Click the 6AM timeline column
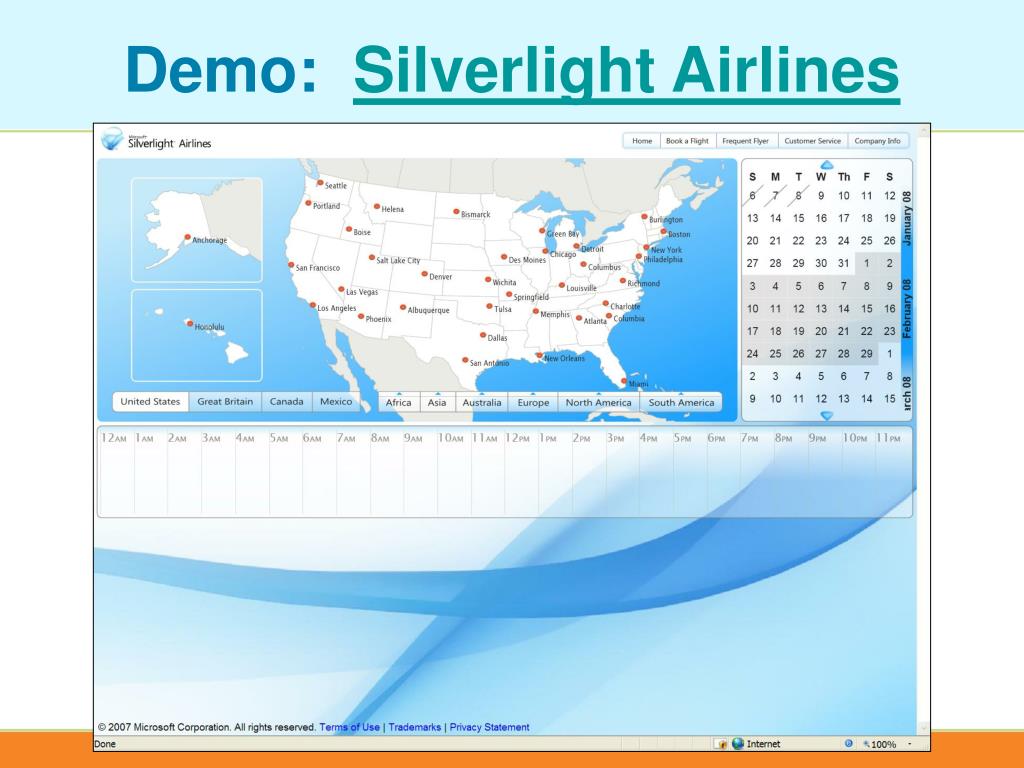 tap(319, 472)
